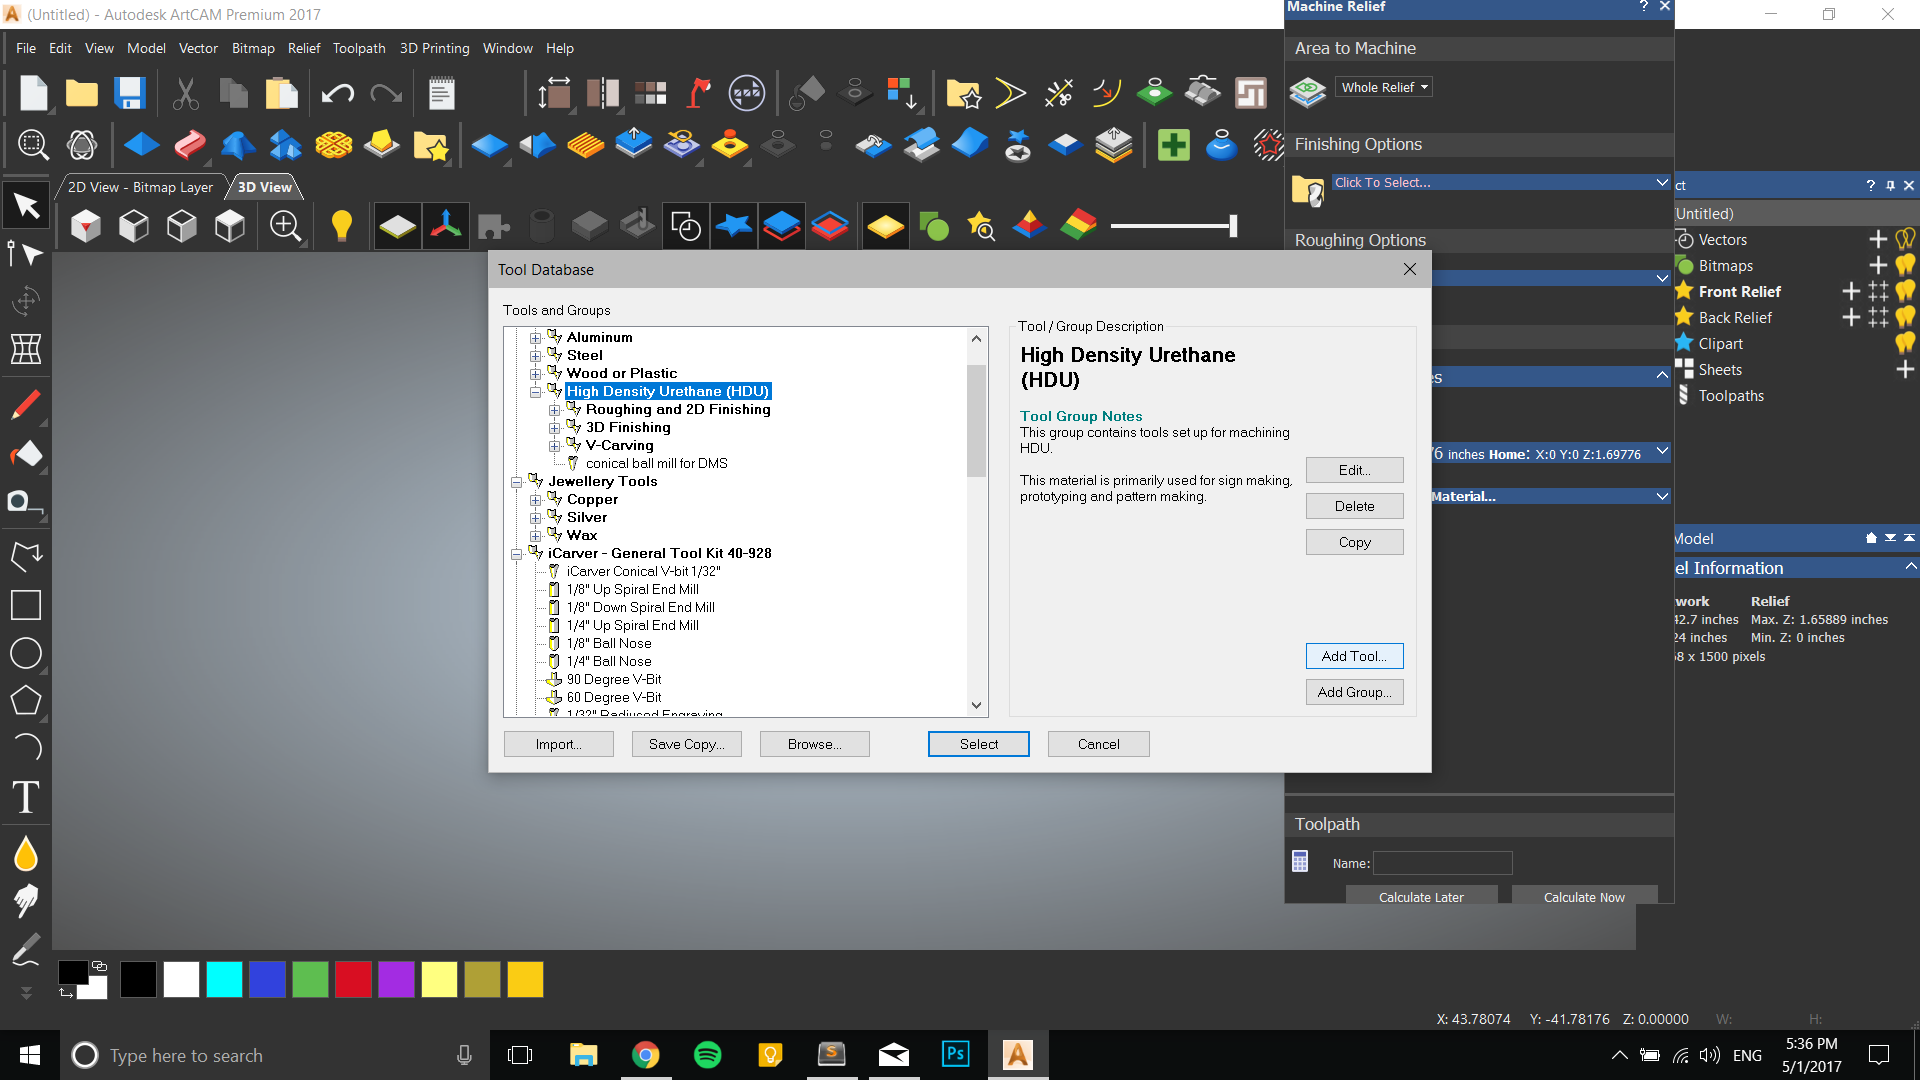The width and height of the screenshot is (1920, 1080).
Task: Select the Create Ellipse tool
Action: click(26, 653)
